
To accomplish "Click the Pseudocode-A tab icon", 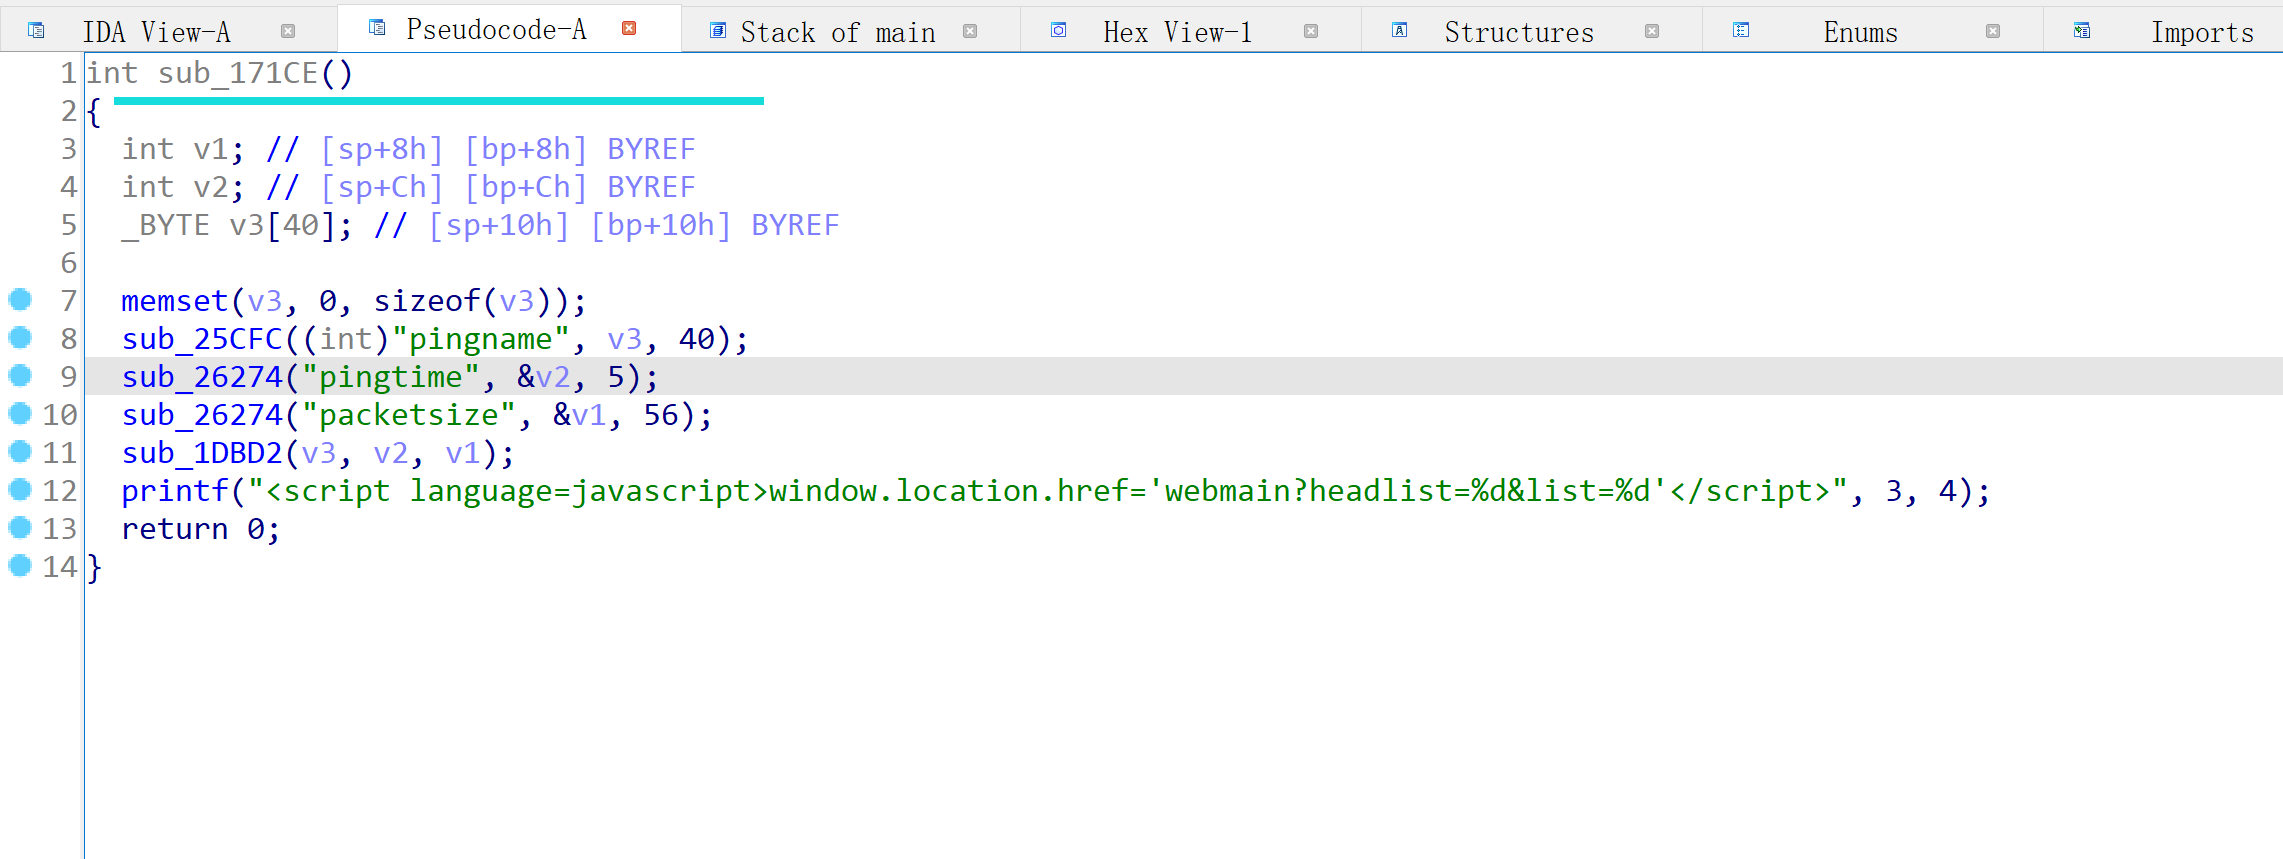I will 377,28.
